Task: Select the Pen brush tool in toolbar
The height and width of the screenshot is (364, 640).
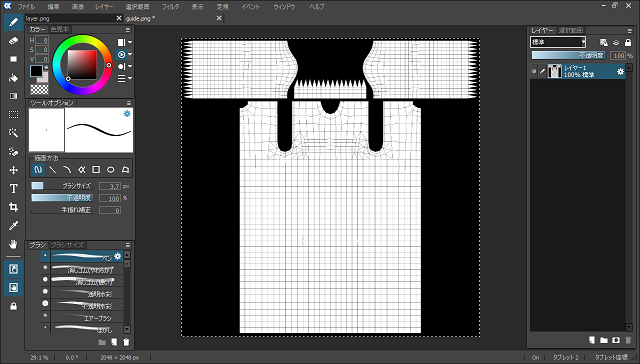Action: (x=13, y=22)
